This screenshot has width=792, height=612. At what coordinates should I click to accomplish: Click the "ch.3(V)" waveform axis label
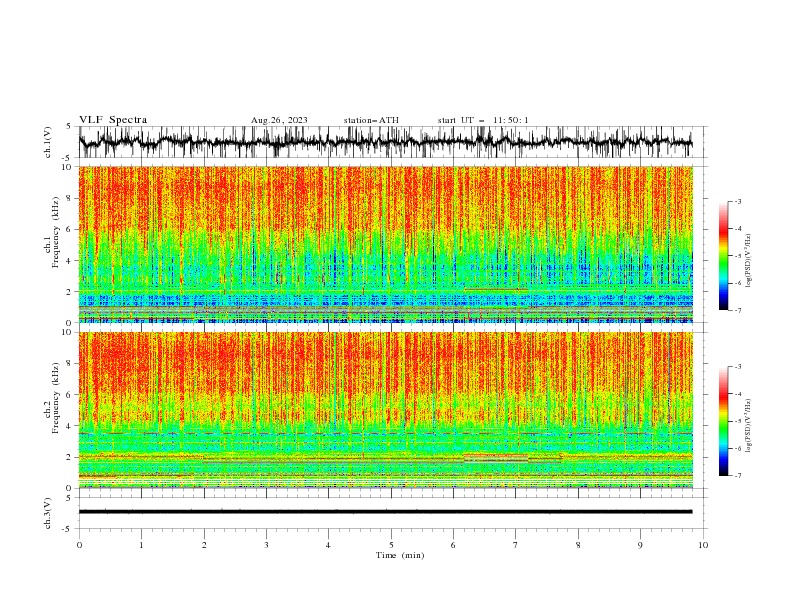click(48, 513)
